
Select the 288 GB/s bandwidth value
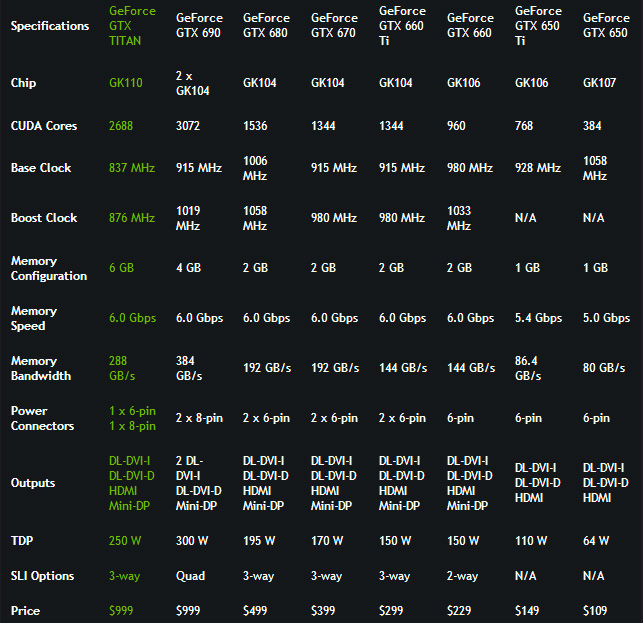tap(122, 369)
